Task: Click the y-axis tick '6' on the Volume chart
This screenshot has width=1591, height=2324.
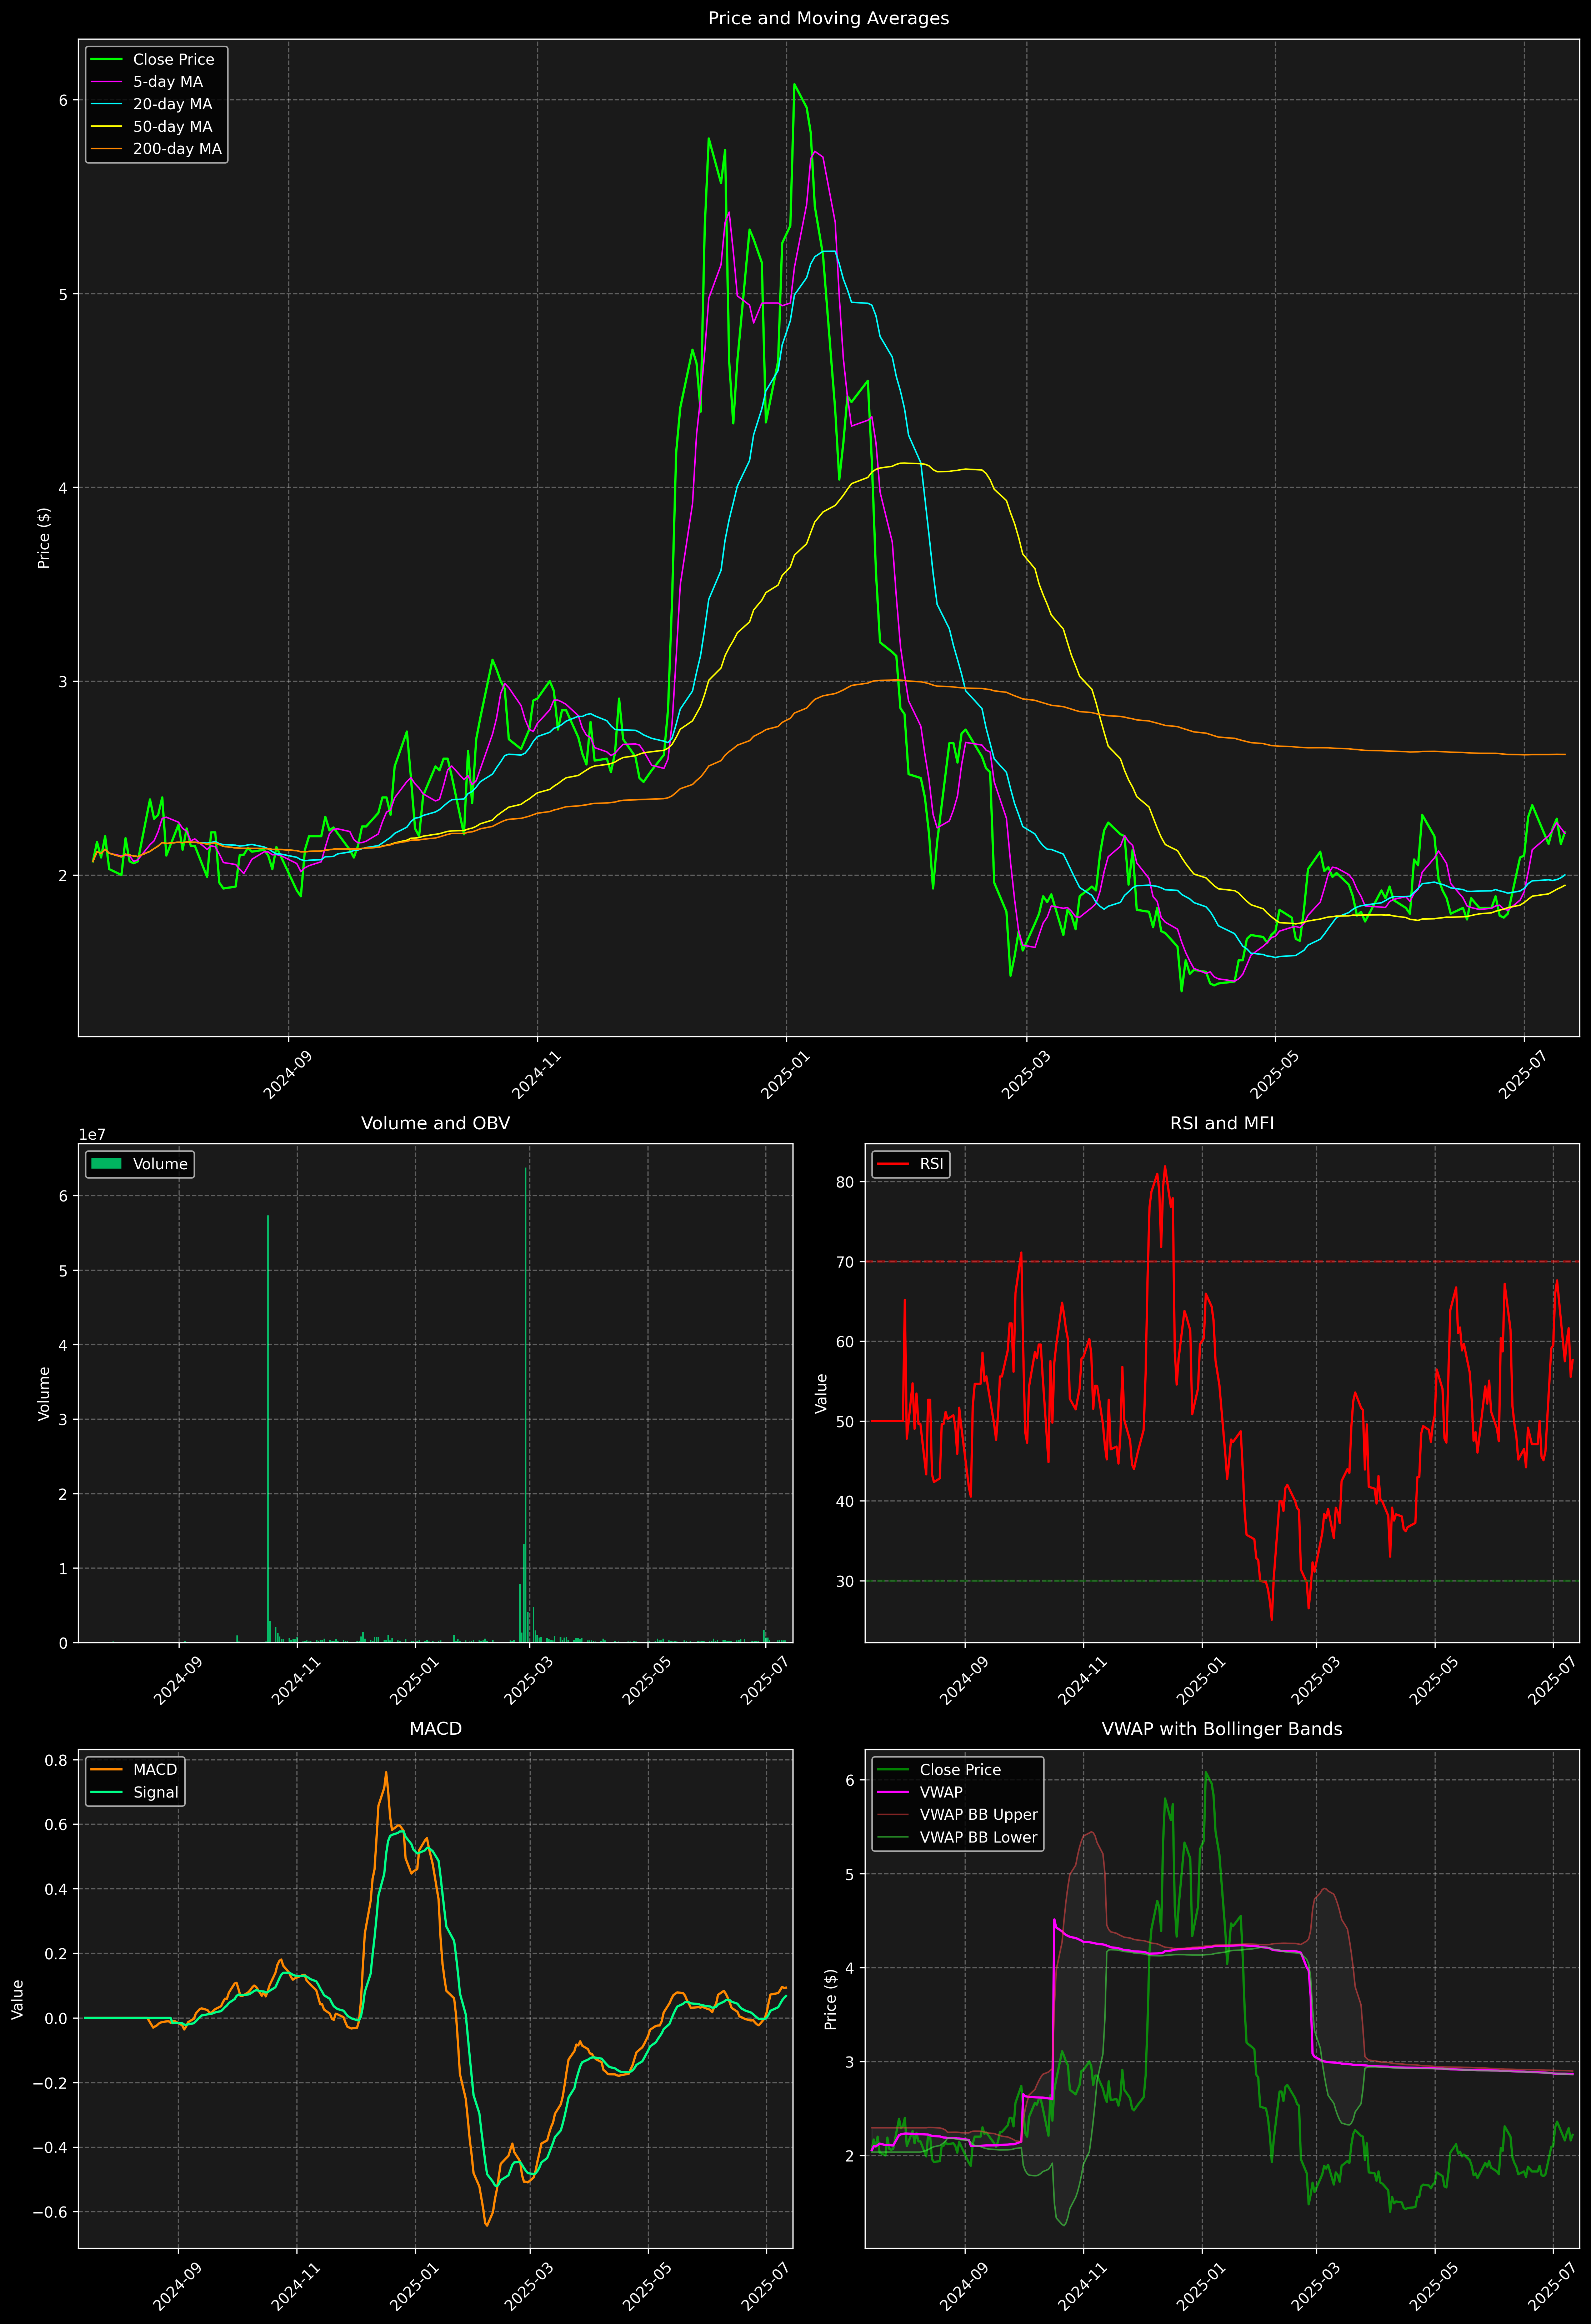Action: [x=63, y=1196]
